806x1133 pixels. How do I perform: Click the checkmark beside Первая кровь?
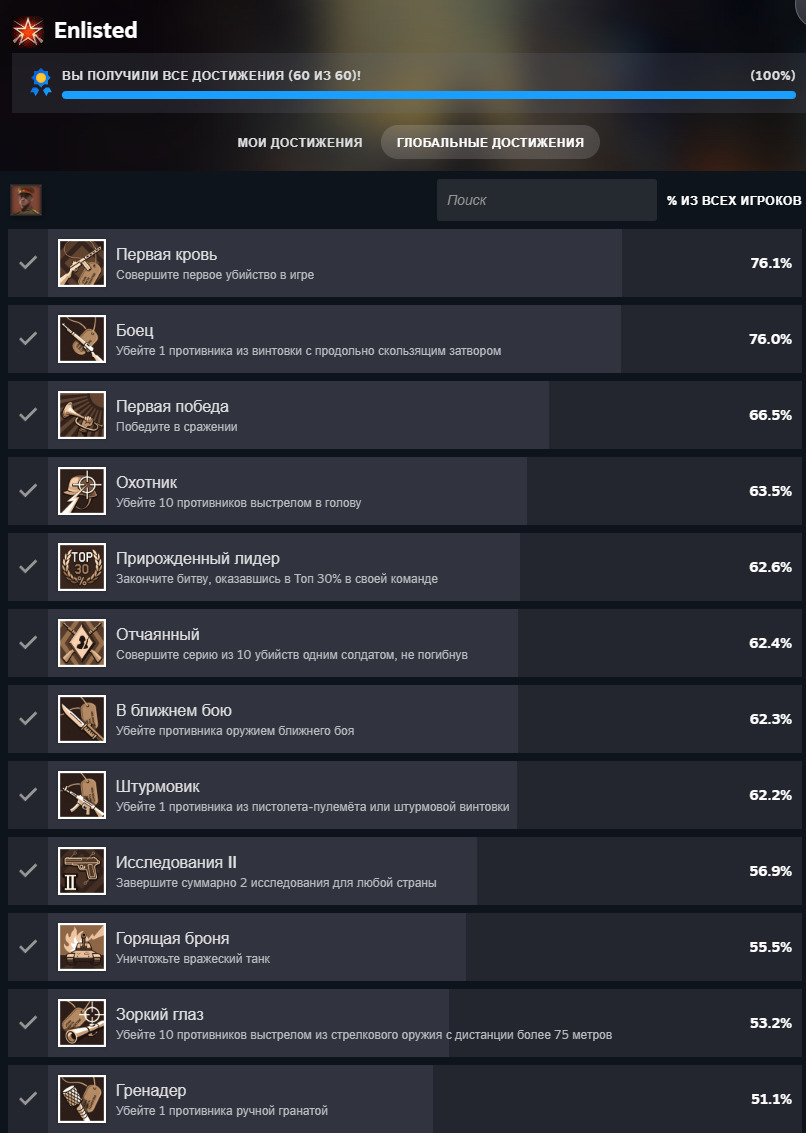click(x=28, y=263)
